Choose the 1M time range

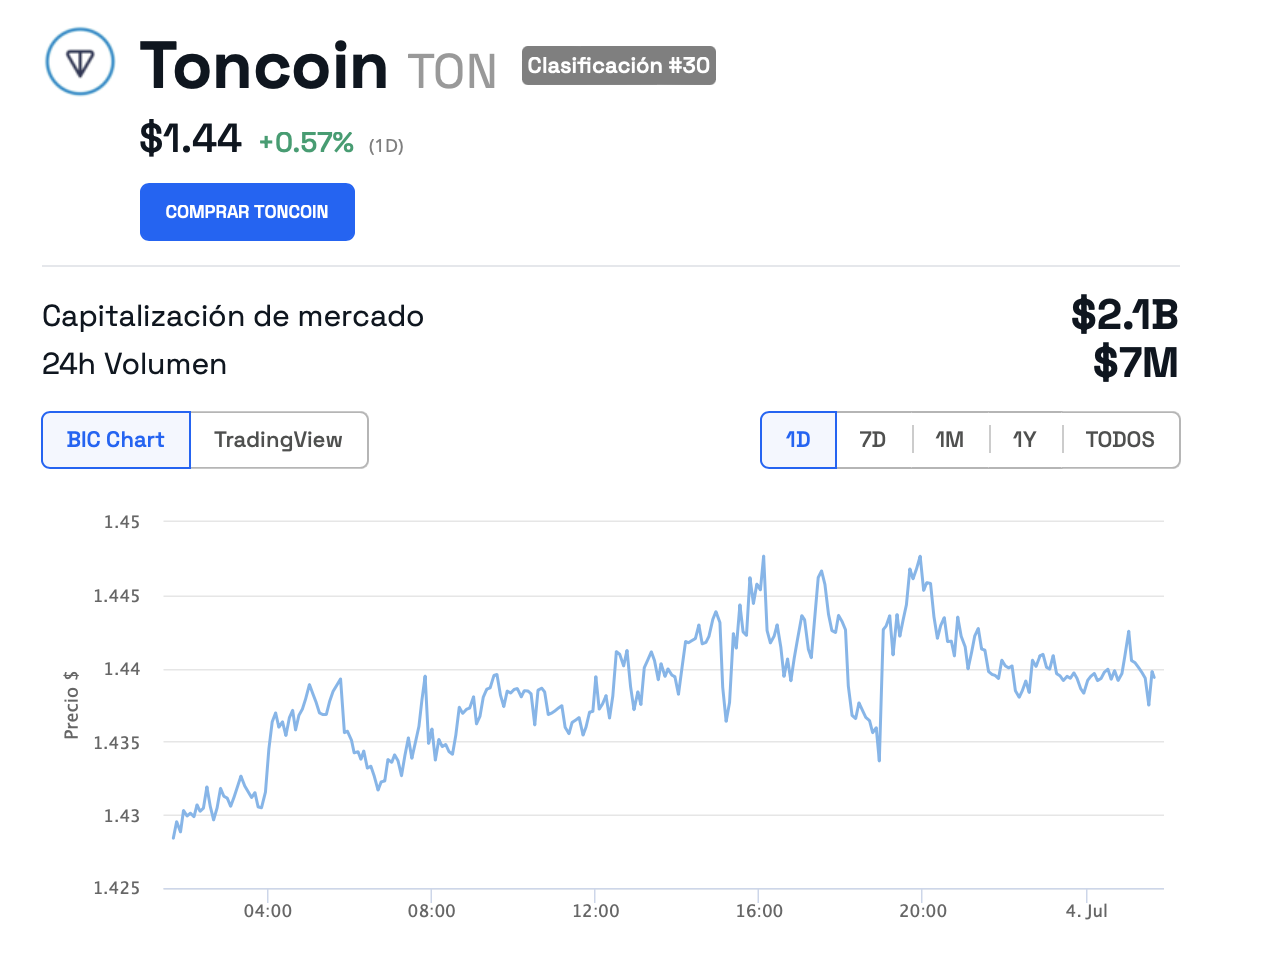(x=950, y=440)
